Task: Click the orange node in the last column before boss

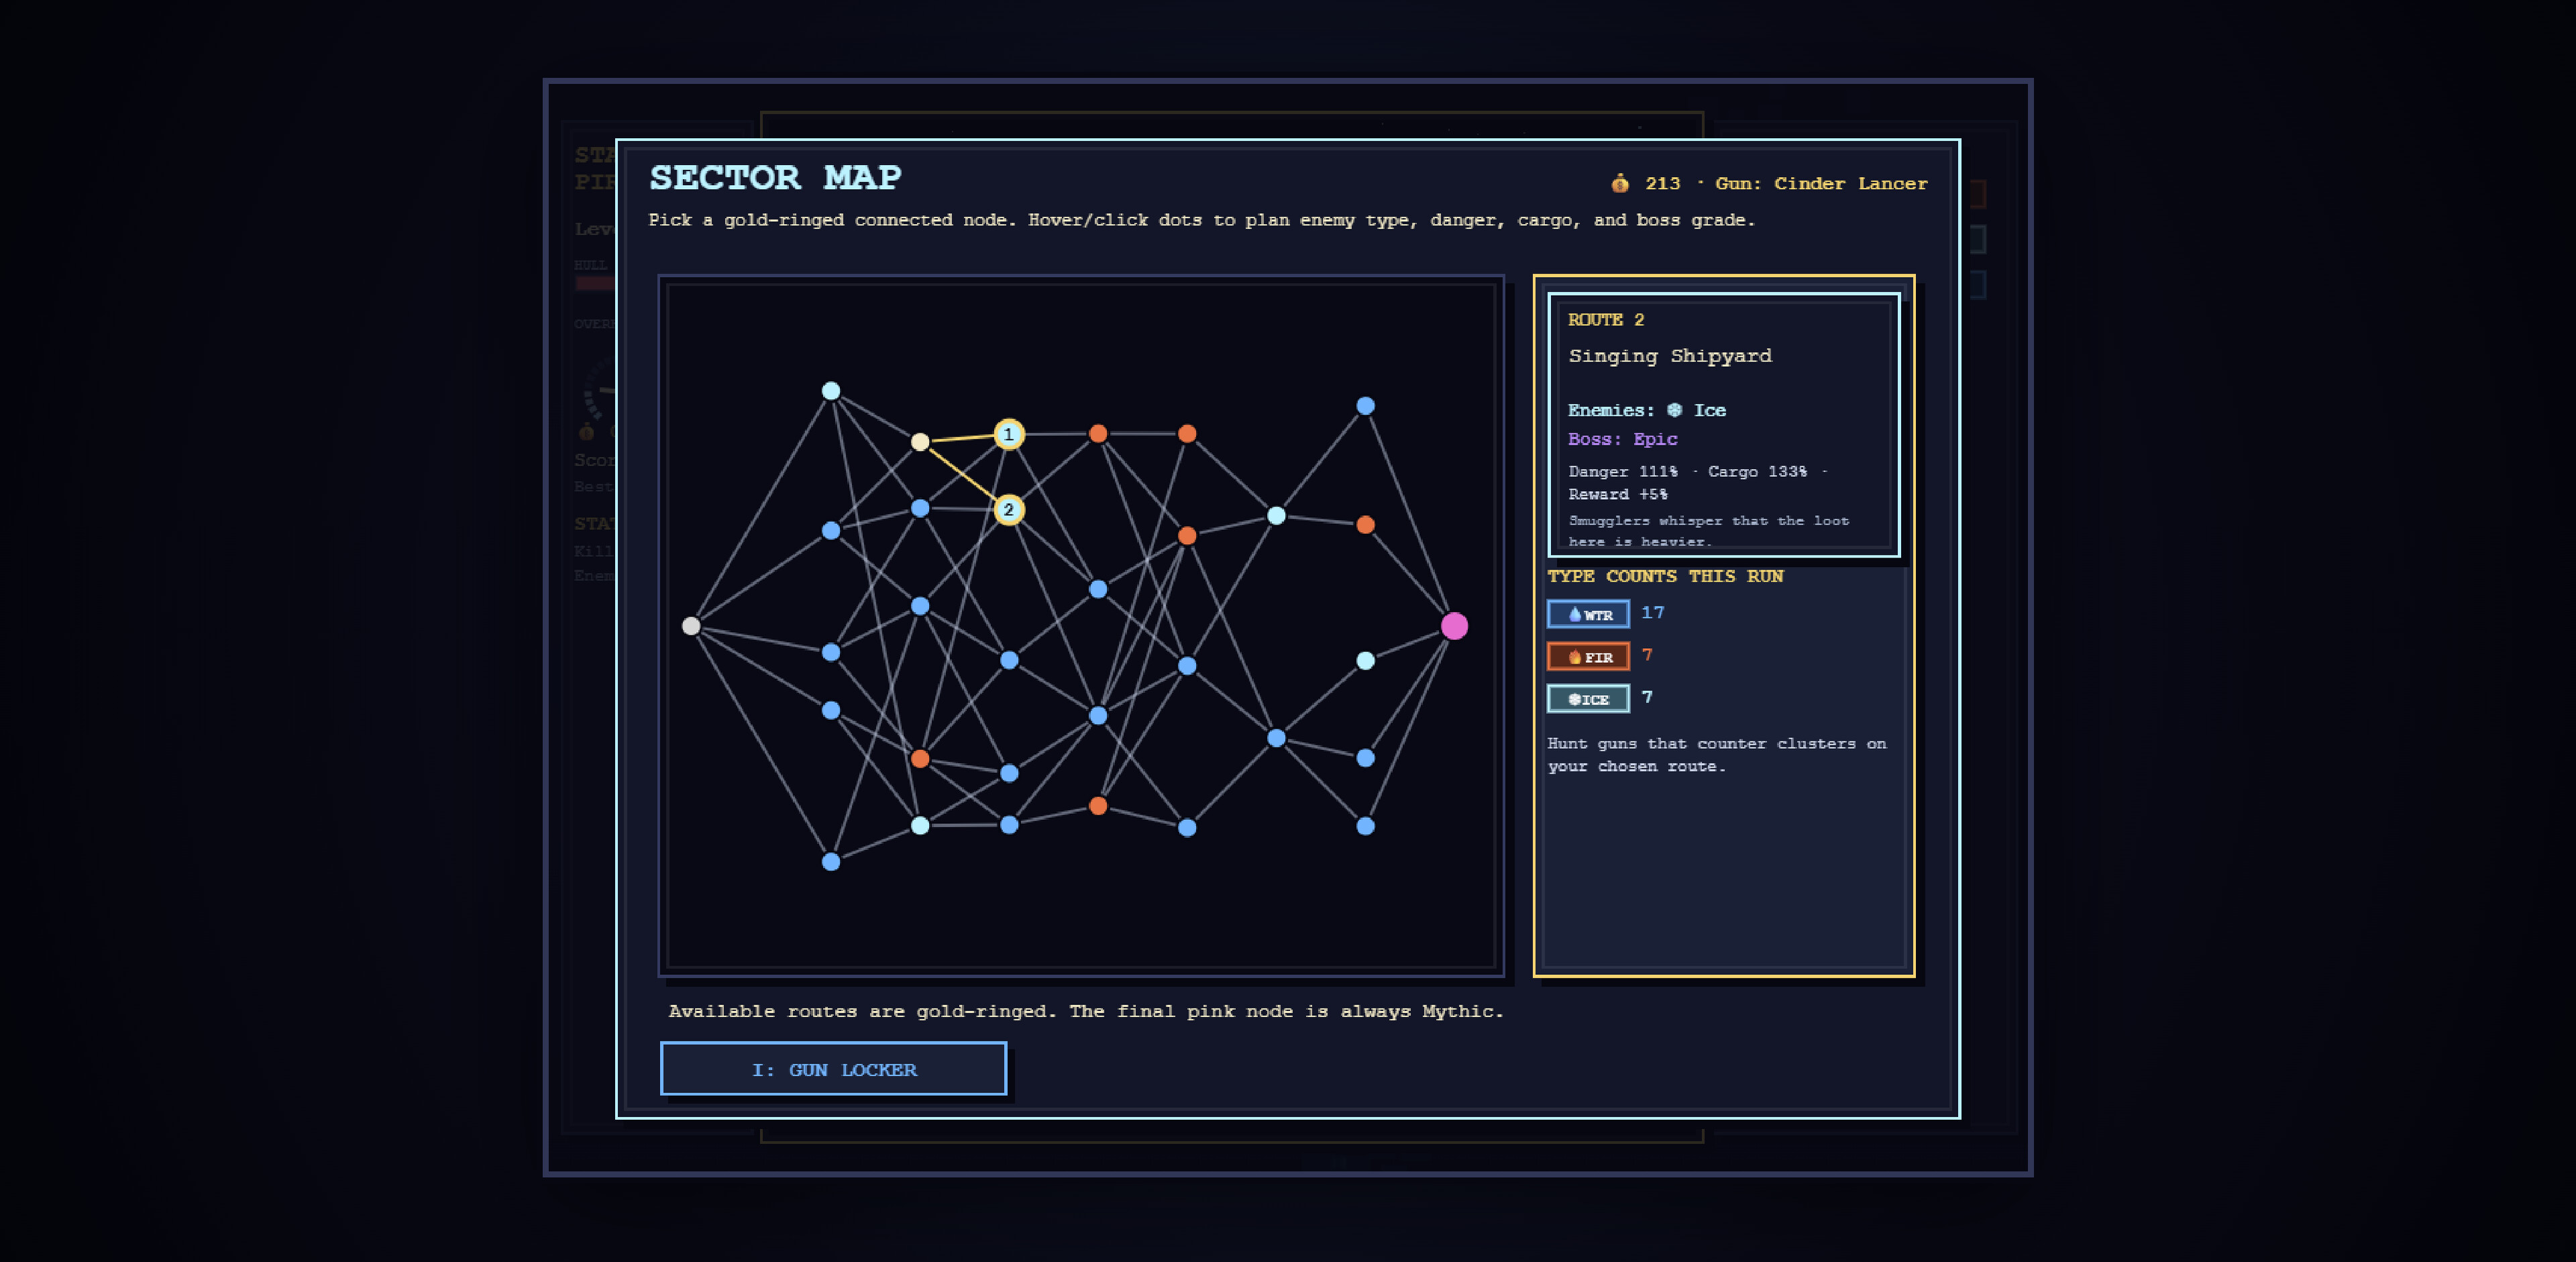Action: click(x=1365, y=525)
